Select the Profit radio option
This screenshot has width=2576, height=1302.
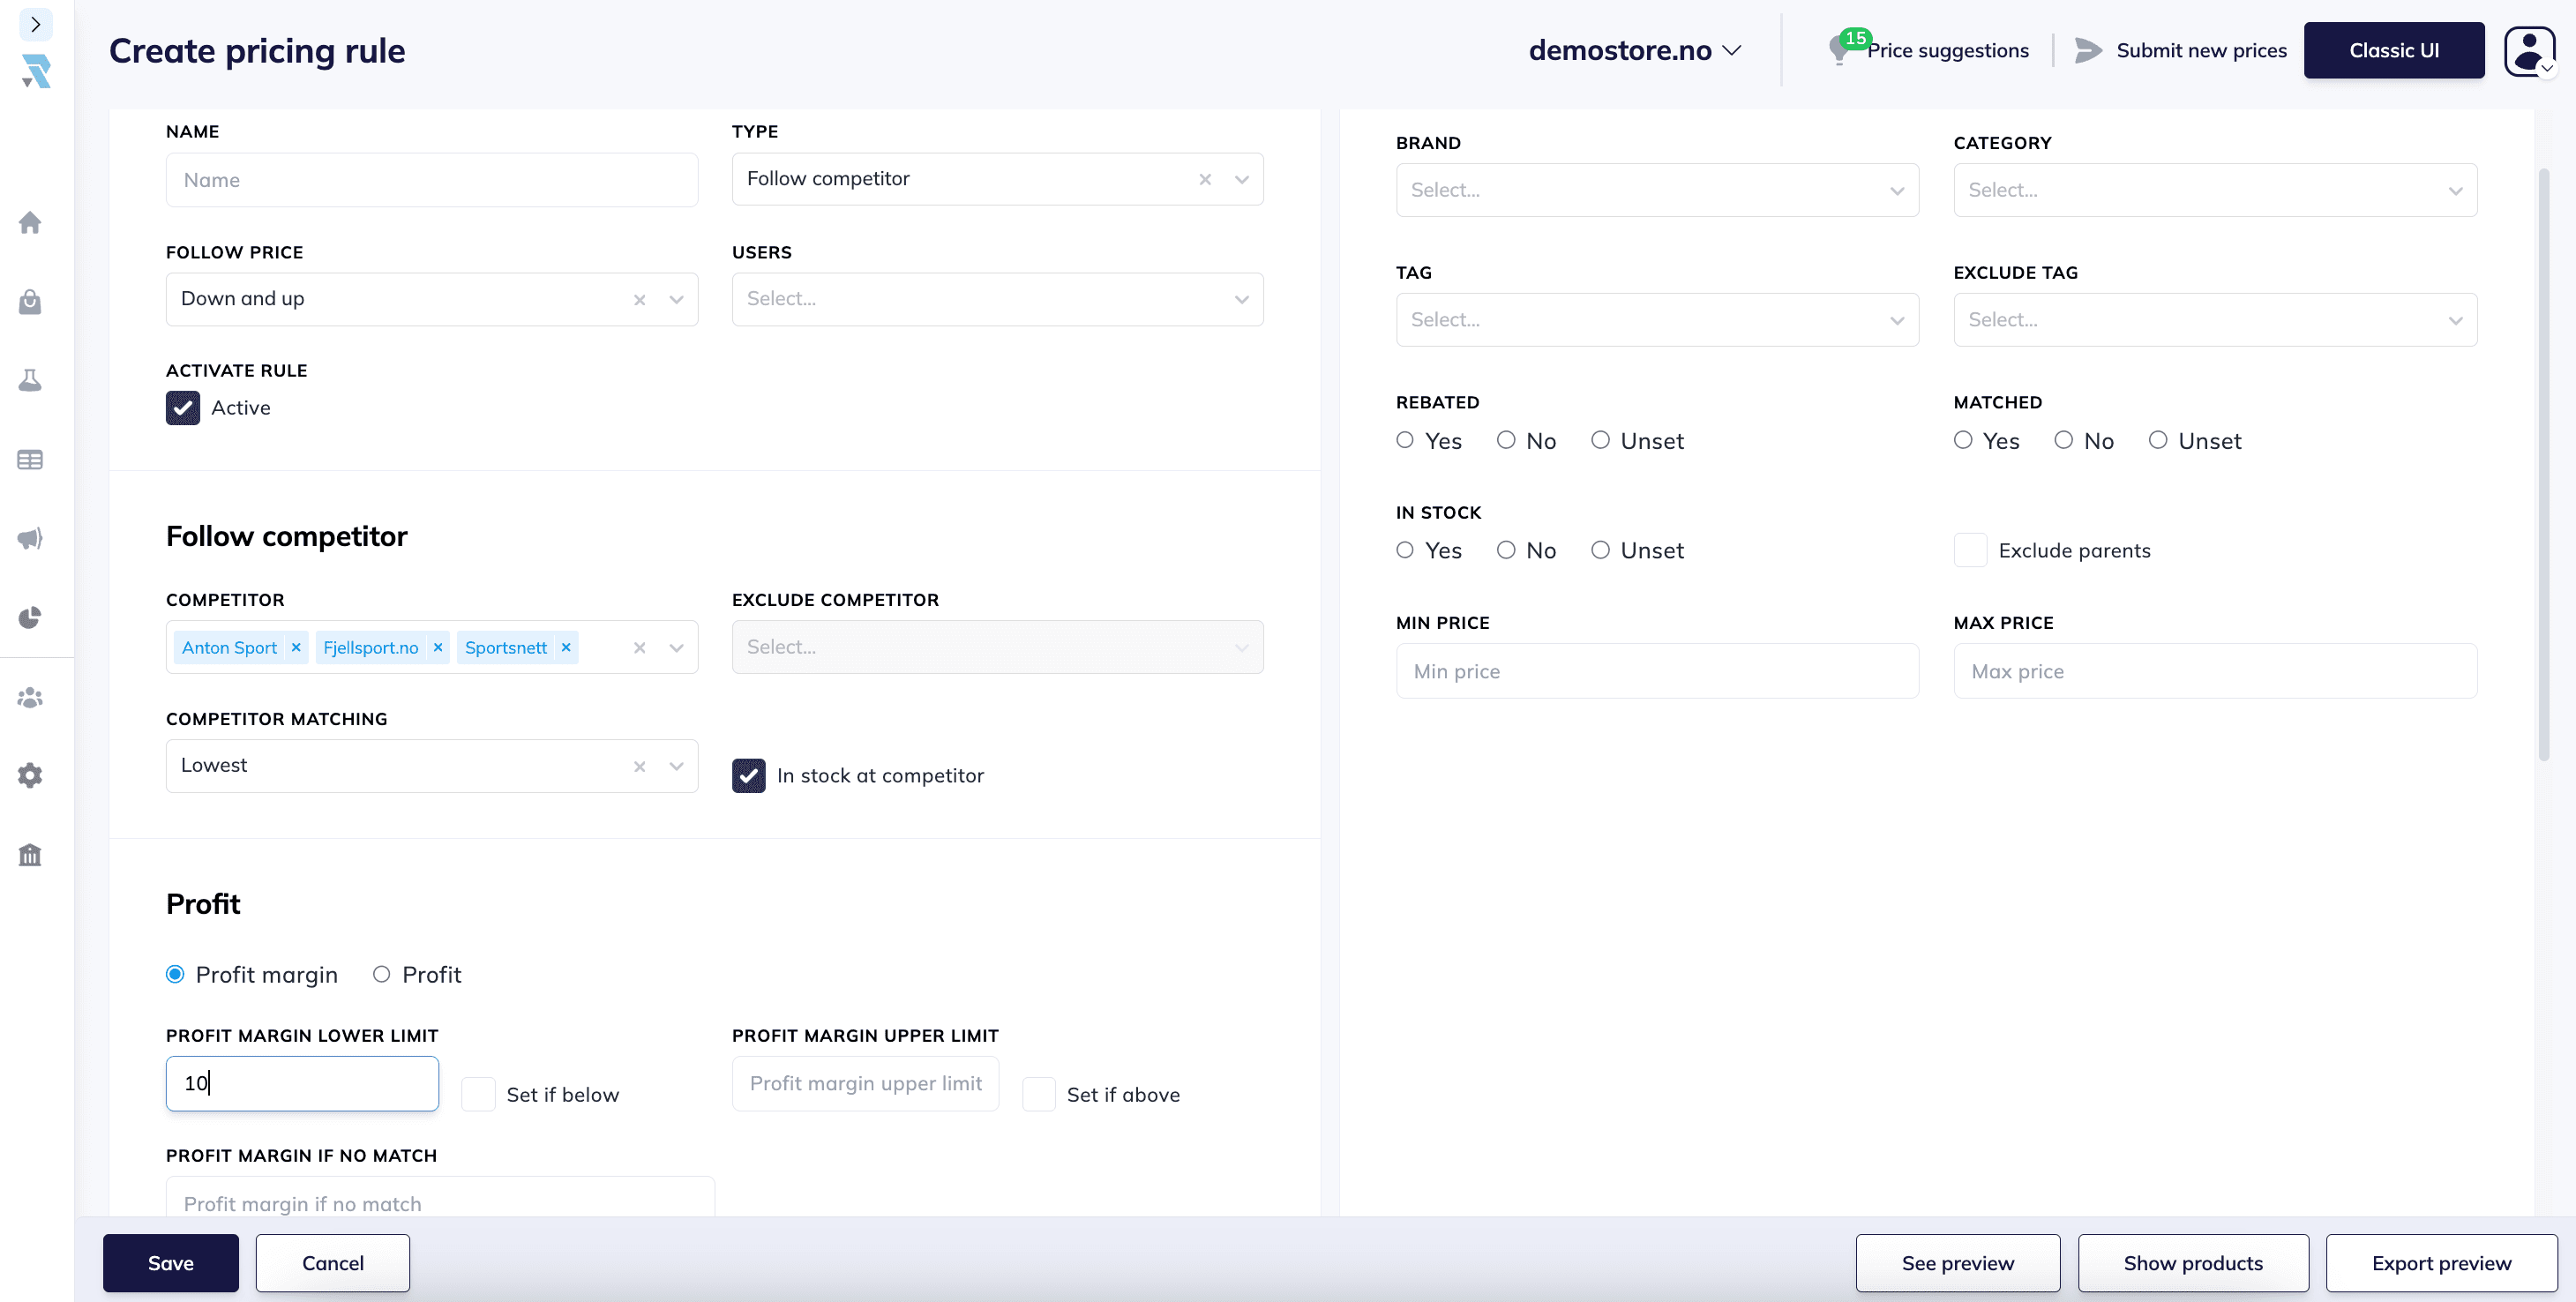pos(381,974)
